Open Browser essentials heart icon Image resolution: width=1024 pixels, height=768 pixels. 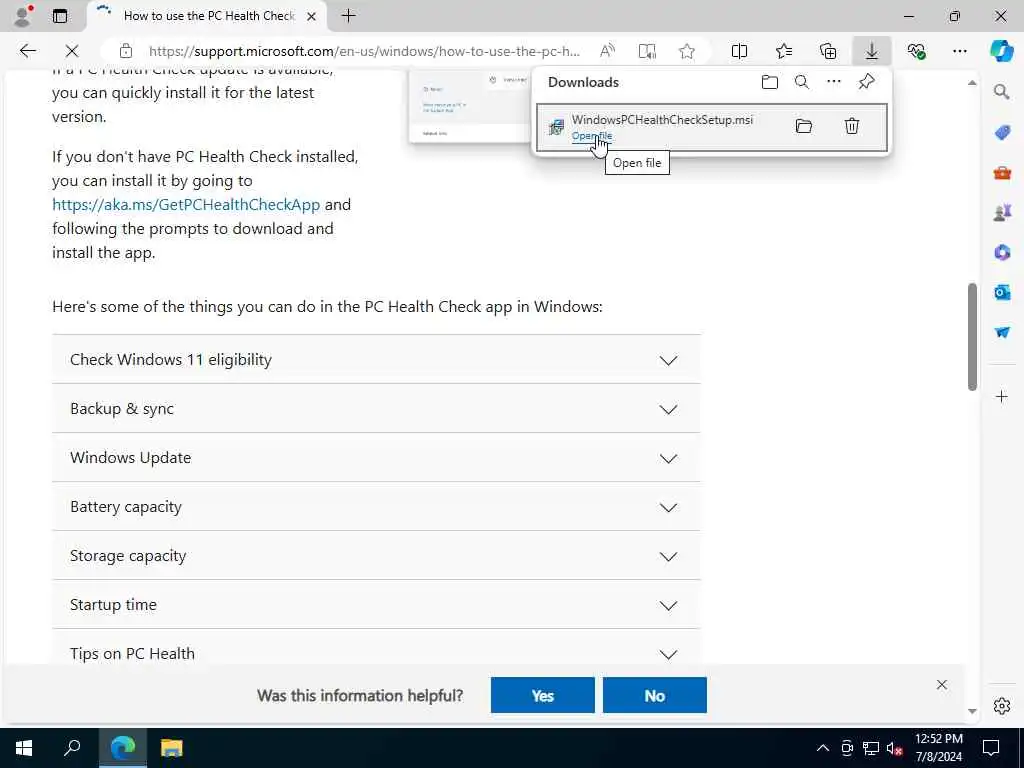pyautogui.click(x=916, y=51)
